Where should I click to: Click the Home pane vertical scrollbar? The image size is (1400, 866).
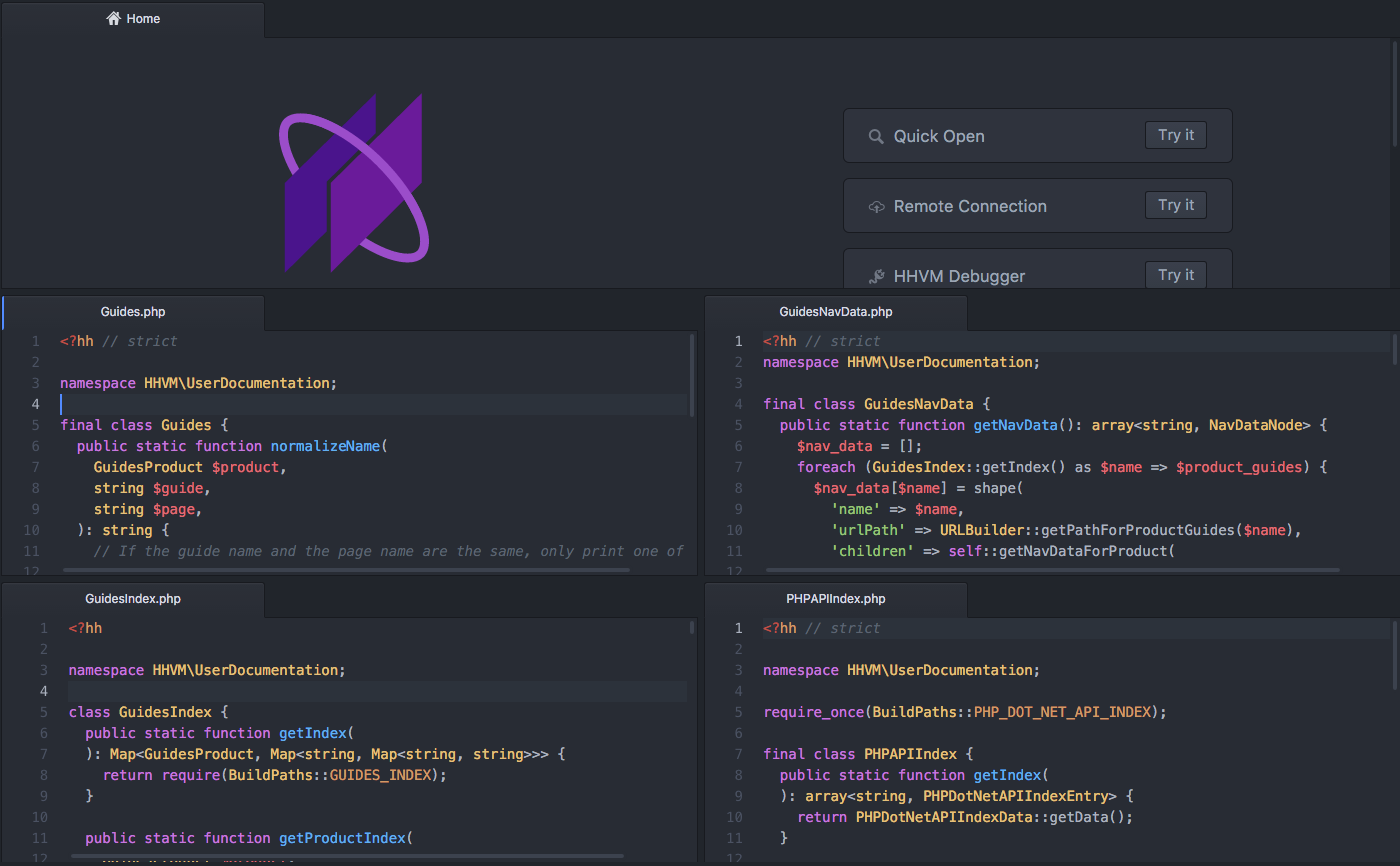(x=1394, y=95)
